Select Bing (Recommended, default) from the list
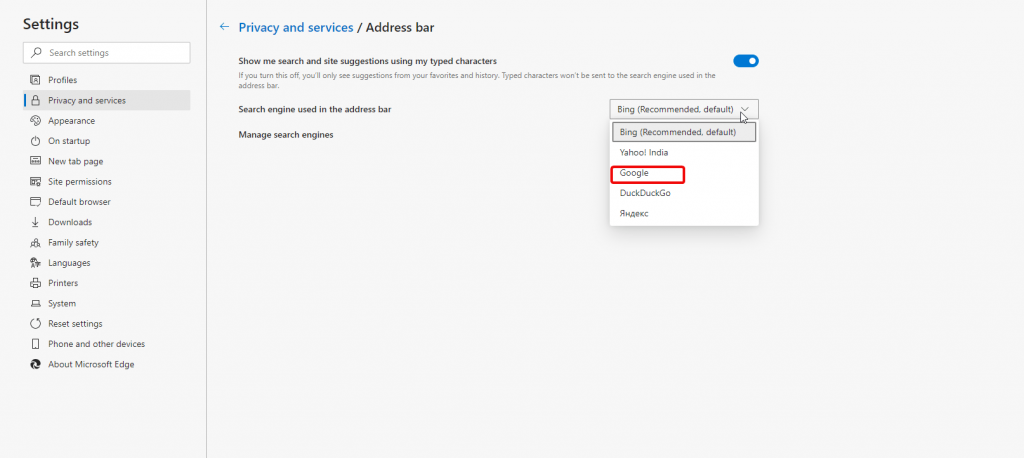Viewport: 1024px width, 458px height. click(x=684, y=132)
